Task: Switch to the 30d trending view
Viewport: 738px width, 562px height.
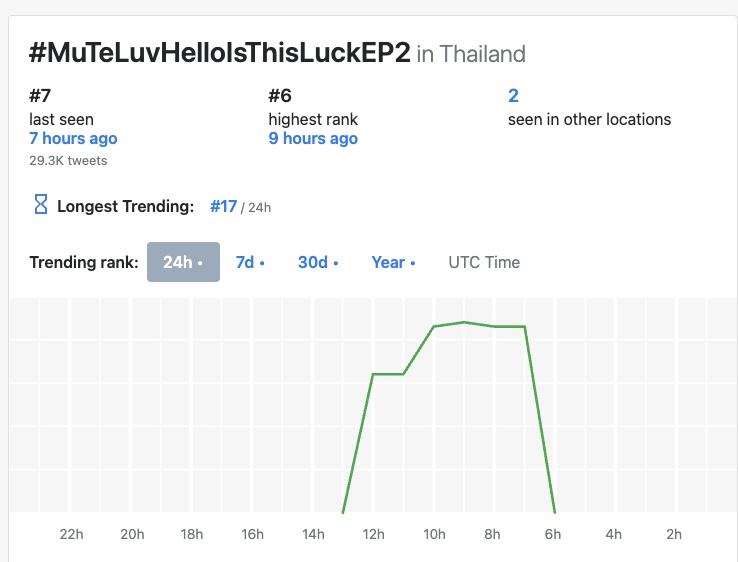Action: point(318,262)
